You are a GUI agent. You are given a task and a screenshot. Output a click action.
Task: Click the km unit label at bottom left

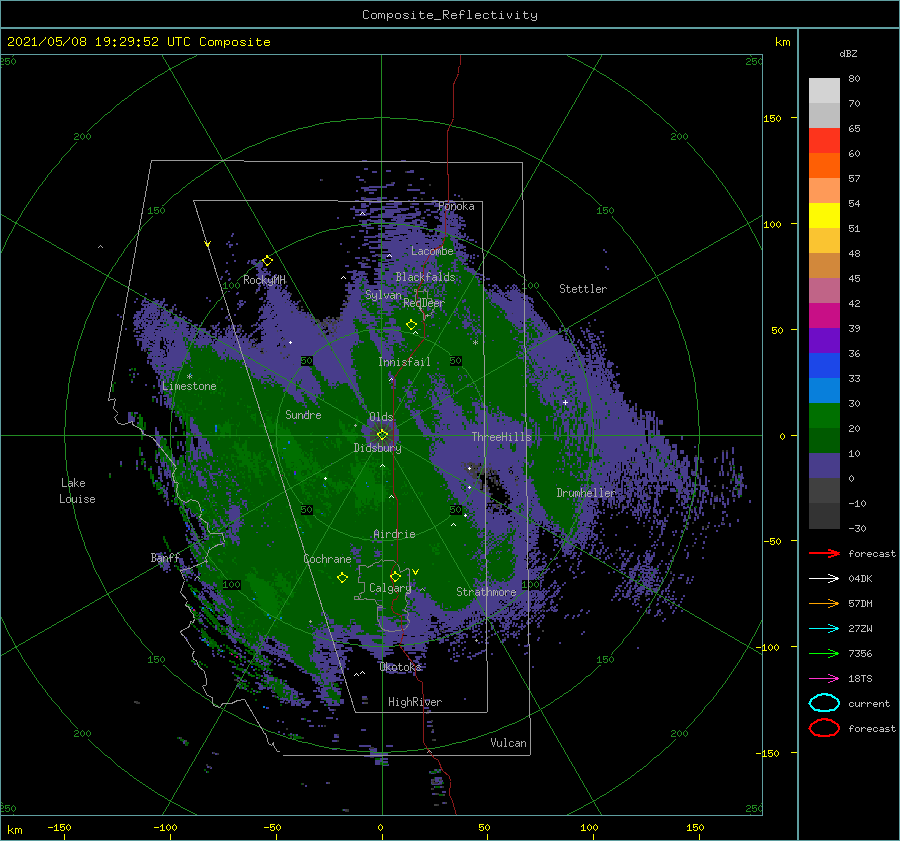point(14,830)
